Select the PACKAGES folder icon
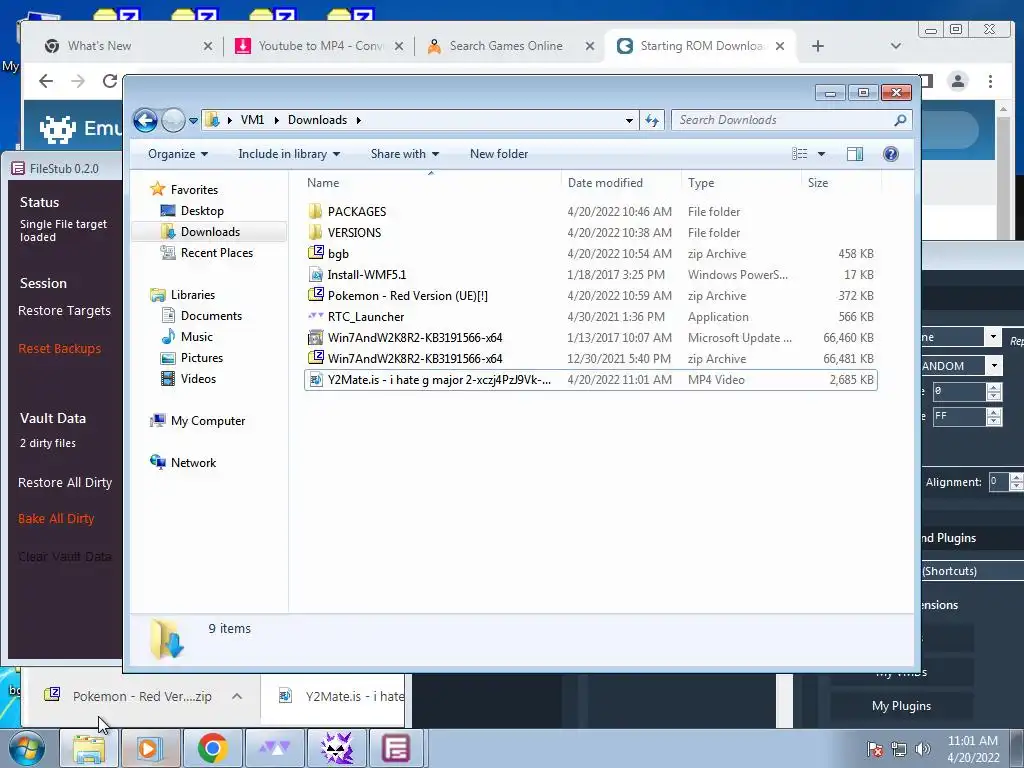The height and width of the screenshot is (768, 1024). coord(315,212)
